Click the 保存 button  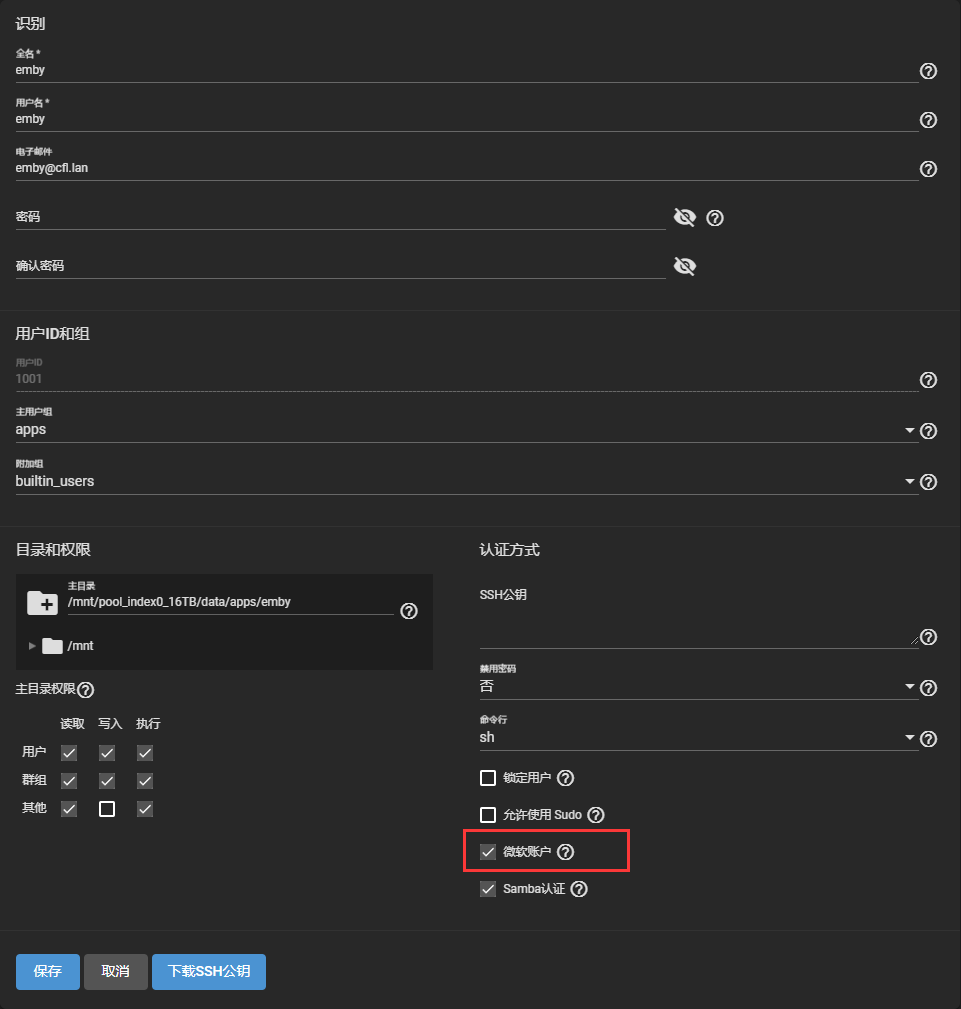coord(48,971)
